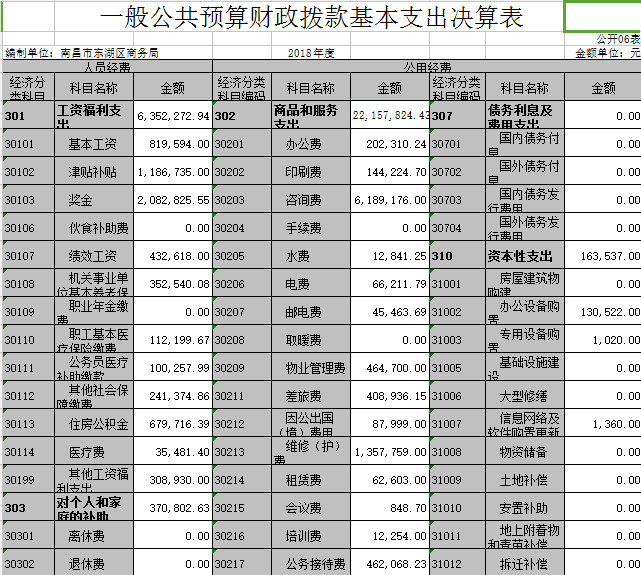Select the amount 12,841.25
This screenshot has height=575, width=641.
pos(399,256)
